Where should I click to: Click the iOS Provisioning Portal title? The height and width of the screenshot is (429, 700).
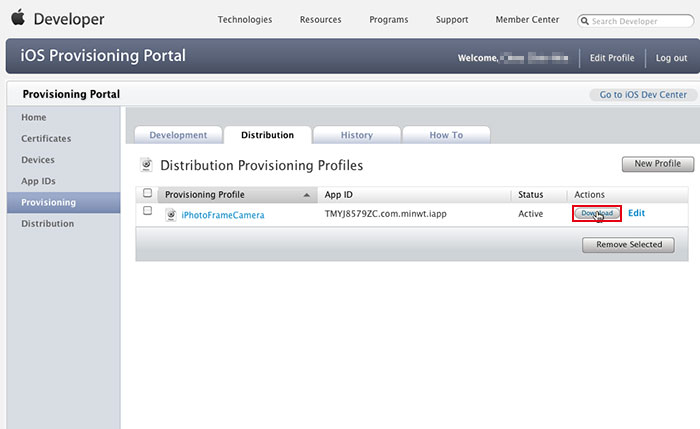(x=103, y=56)
